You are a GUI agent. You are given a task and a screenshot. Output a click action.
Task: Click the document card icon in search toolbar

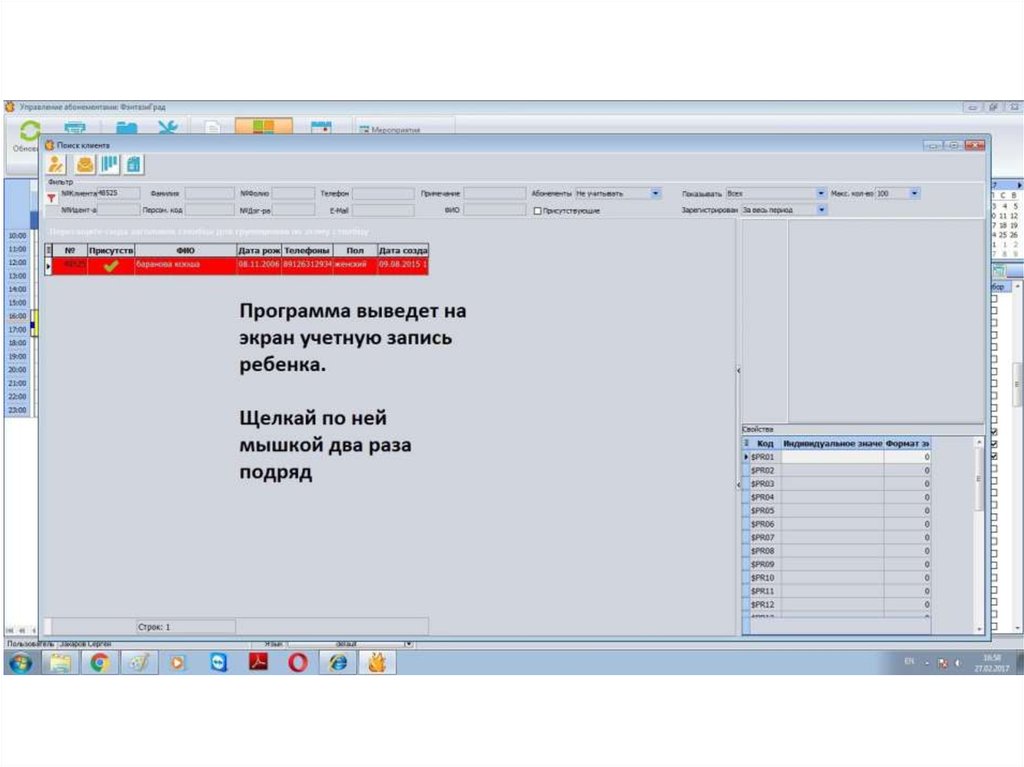click(x=133, y=165)
